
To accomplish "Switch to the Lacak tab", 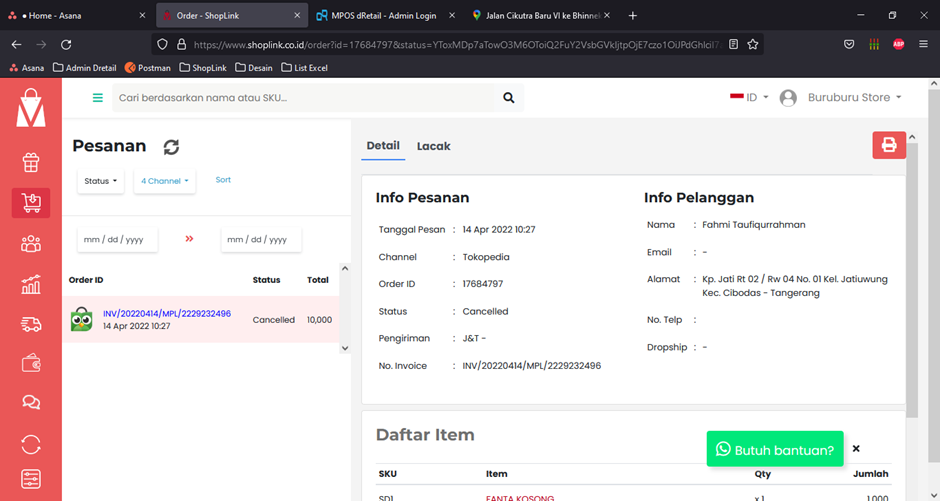I will coord(433,146).
